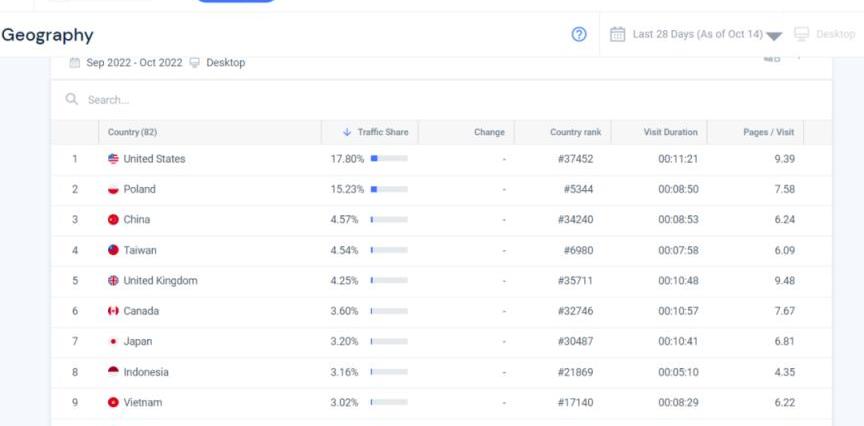Click the Japan flag icon

coord(113,341)
